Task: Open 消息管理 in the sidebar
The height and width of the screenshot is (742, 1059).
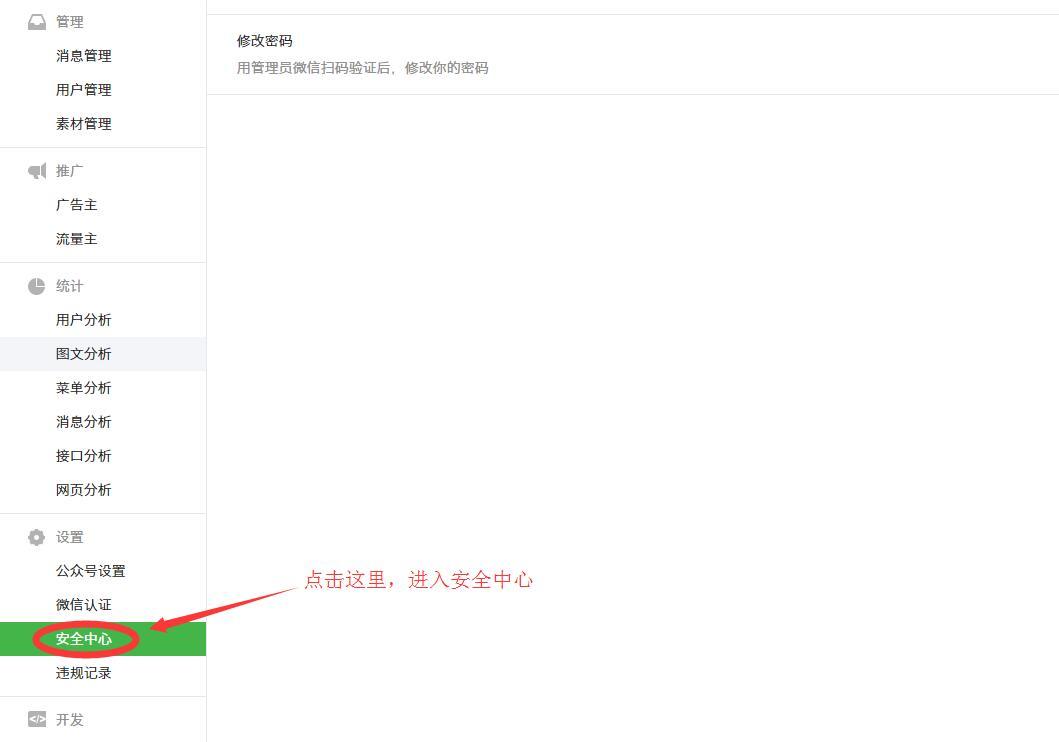Action: pyautogui.click(x=84, y=55)
